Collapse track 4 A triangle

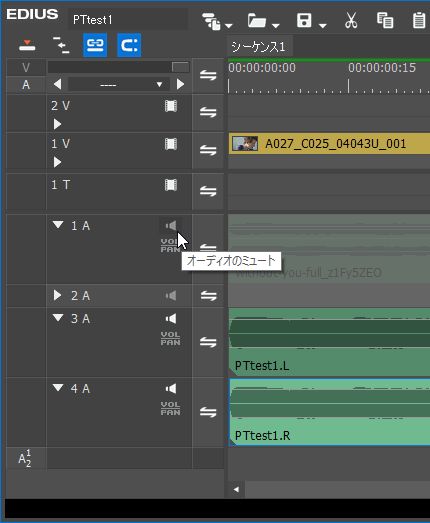58,388
